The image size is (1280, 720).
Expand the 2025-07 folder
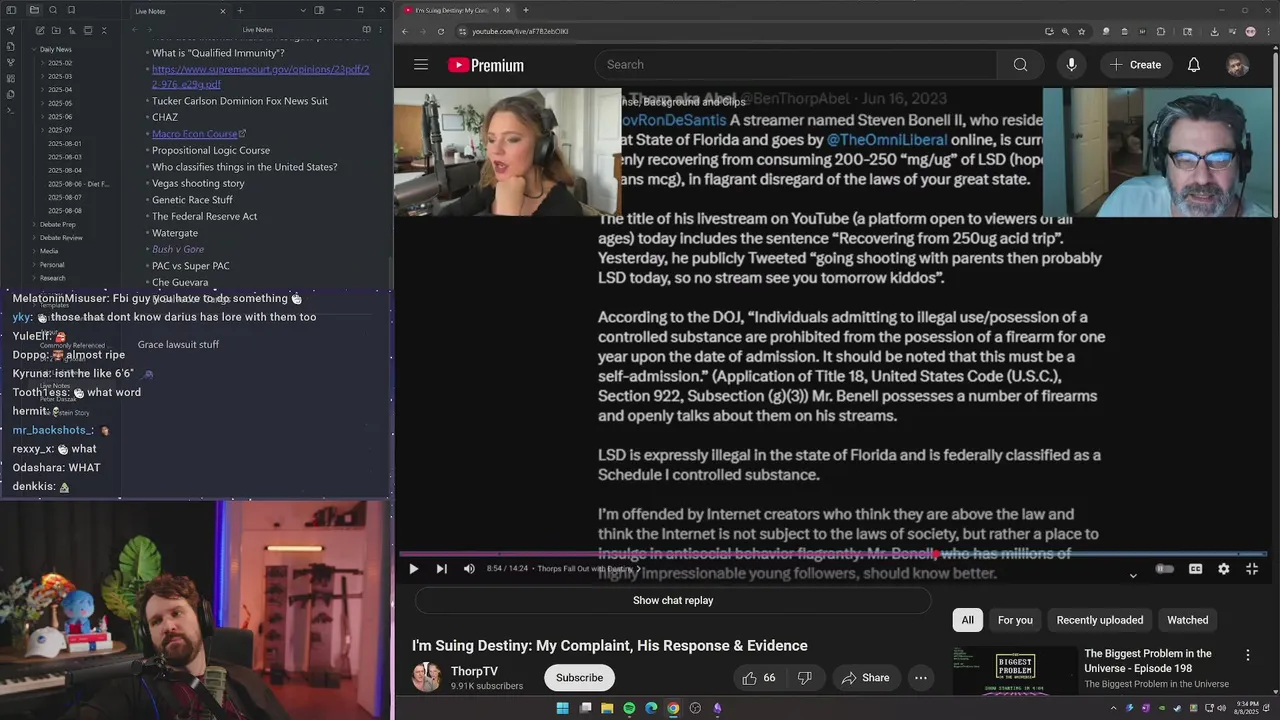(x=60, y=130)
